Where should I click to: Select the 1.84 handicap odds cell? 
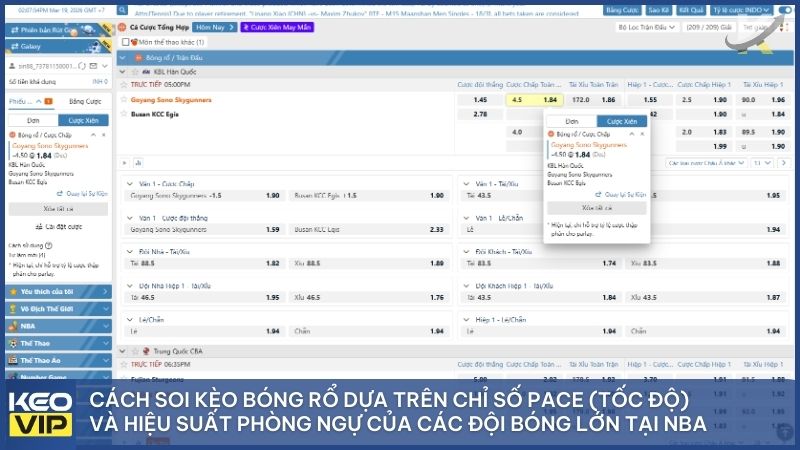click(550, 100)
